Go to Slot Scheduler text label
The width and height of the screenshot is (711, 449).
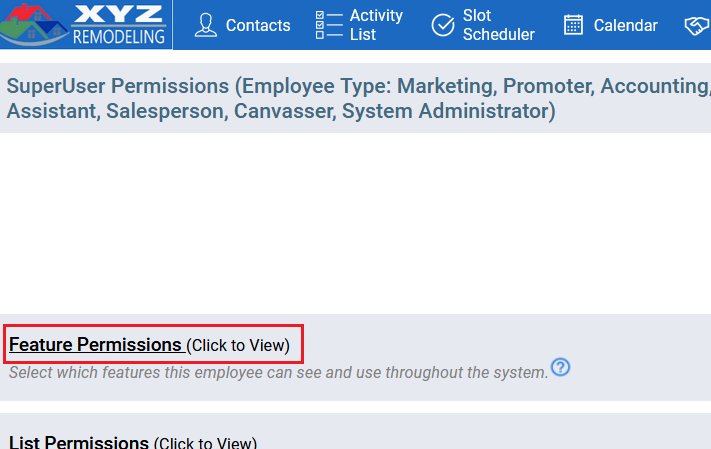(x=498, y=25)
